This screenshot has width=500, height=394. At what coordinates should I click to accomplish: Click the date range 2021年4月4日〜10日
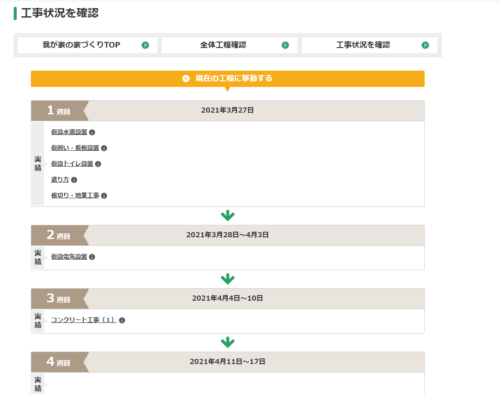click(x=228, y=298)
